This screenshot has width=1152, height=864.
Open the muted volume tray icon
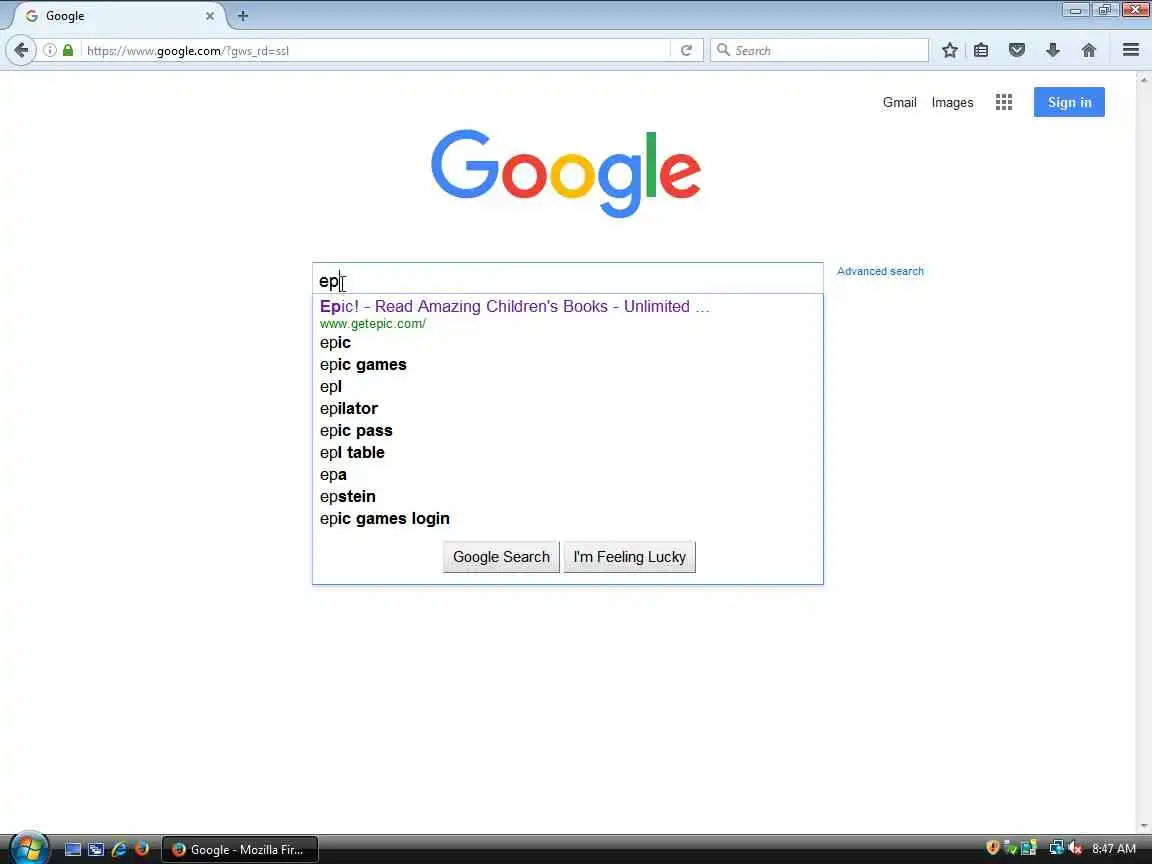[x=1075, y=849]
